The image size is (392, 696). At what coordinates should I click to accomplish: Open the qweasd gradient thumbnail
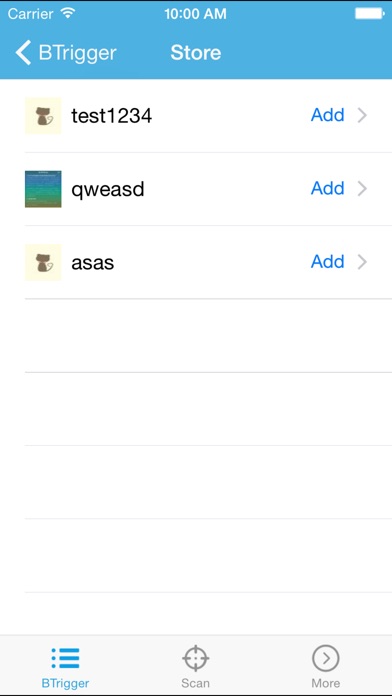coord(43,189)
